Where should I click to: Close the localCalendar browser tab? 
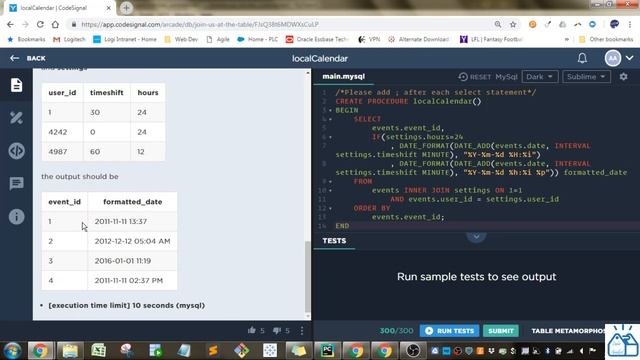click(x=109, y=8)
